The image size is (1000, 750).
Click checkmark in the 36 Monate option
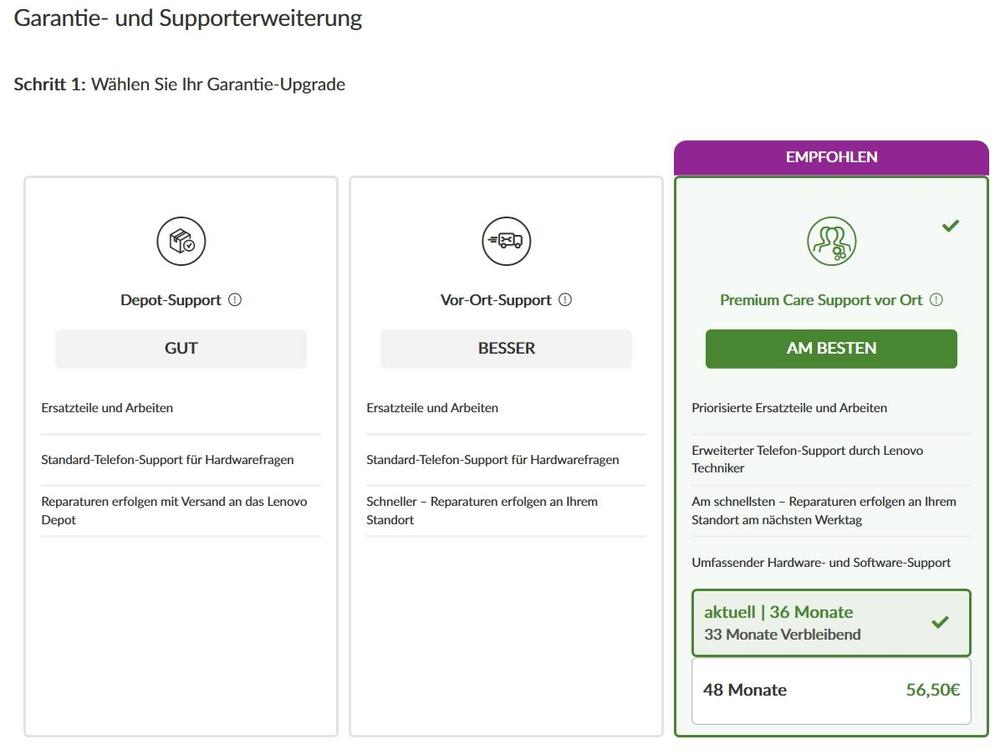click(x=940, y=622)
